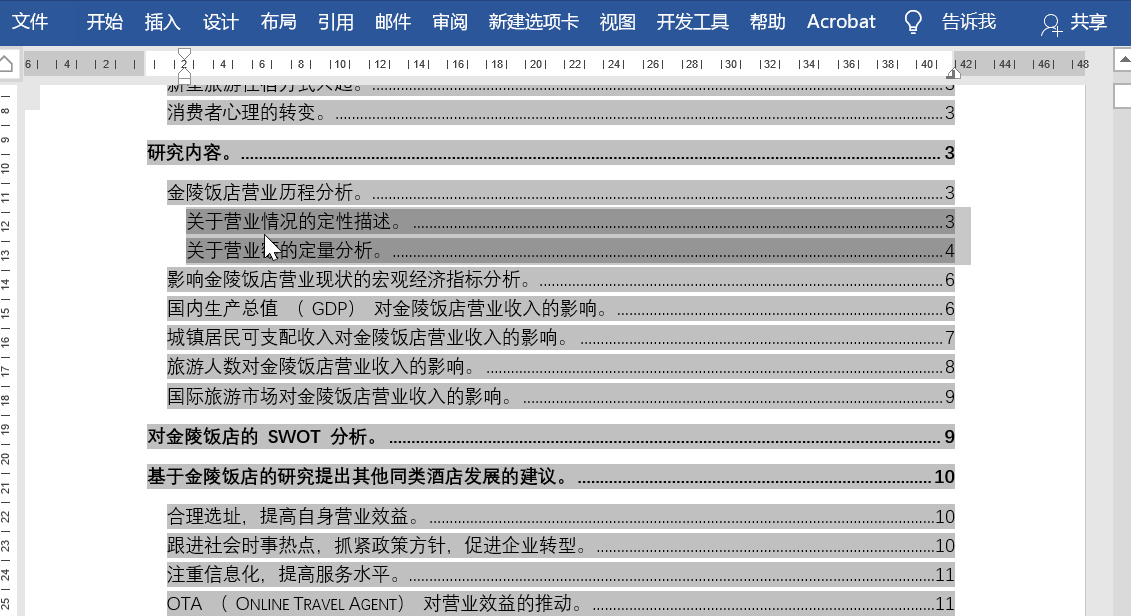1131x616 pixels.
Task: Switch to the 插入 (Insert) tab
Action: pos(162,22)
